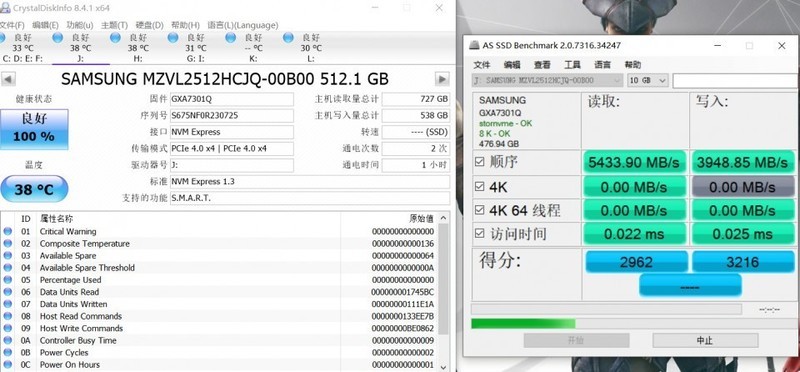This screenshot has width=800, height=372.
Task: Click Available Spare Threshold status dot
Action: (8, 267)
